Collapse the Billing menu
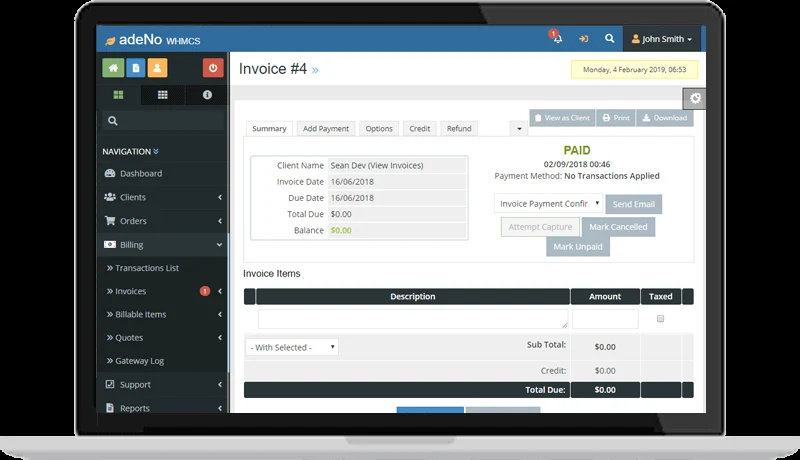The height and width of the screenshot is (460, 800). pyautogui.click(x=162, y=245)
